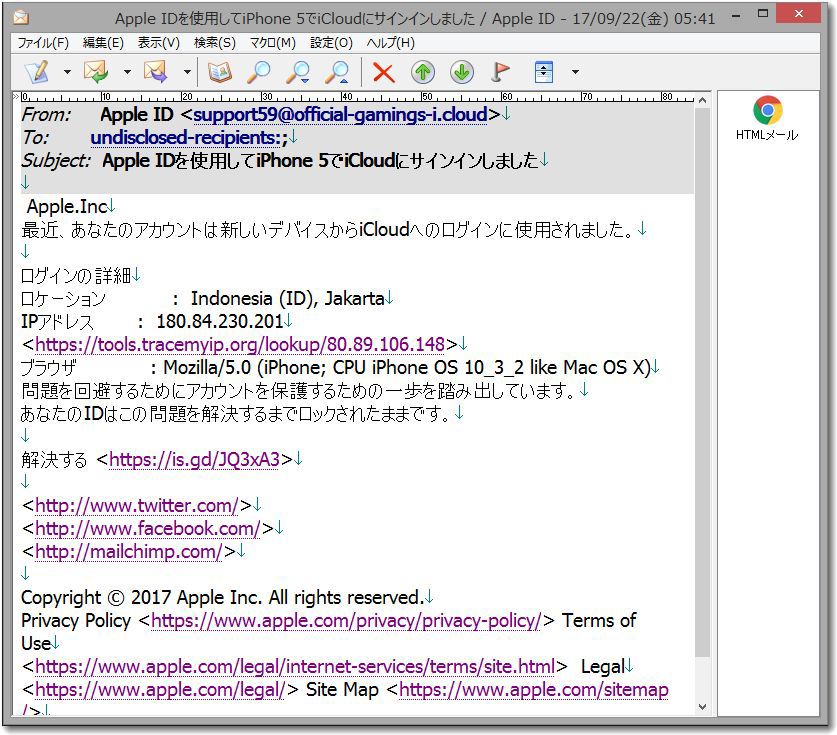
Task: Open the HTMLメール Chrome attachment icon
Action: click(767, 118)
